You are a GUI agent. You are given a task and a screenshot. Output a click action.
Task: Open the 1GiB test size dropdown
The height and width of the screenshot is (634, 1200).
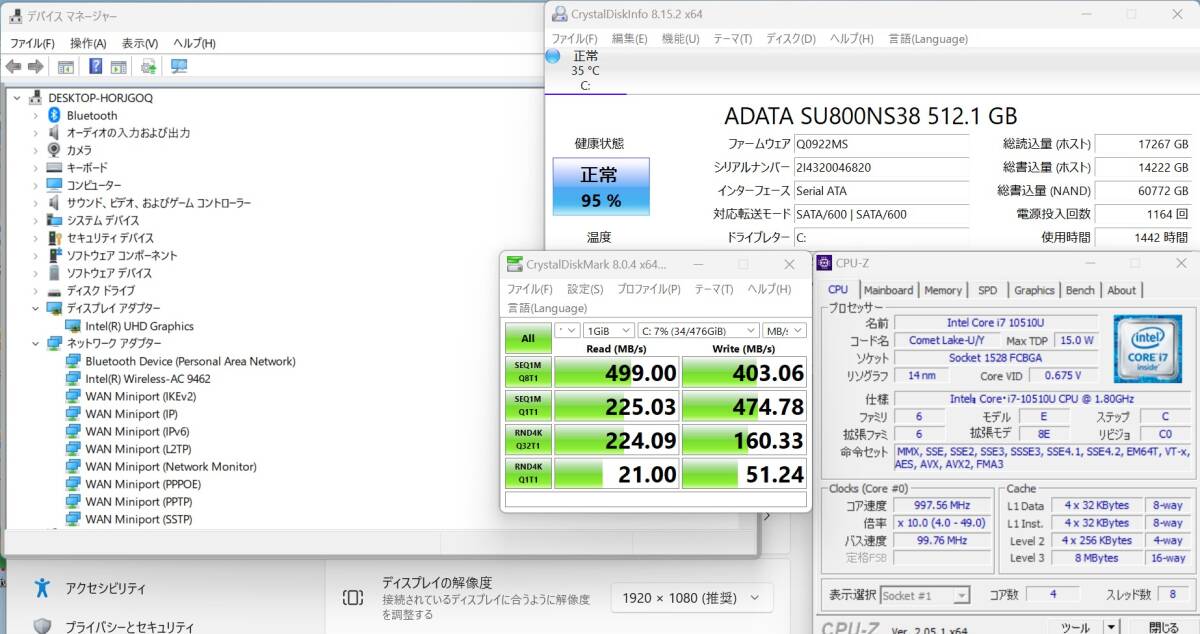(609, 330)
